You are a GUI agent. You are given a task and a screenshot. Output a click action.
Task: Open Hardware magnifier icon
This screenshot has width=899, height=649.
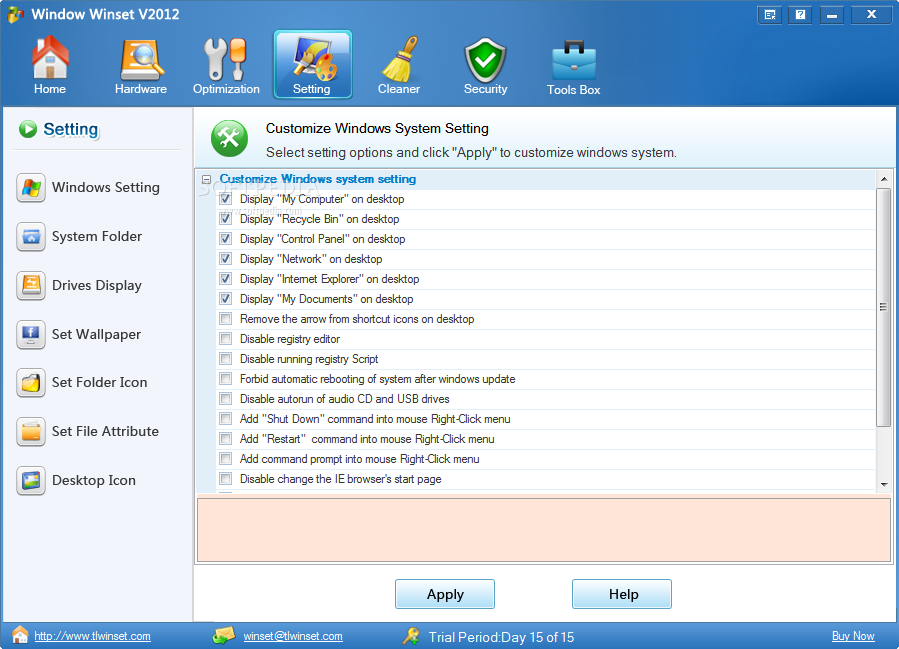pos(141,60)
